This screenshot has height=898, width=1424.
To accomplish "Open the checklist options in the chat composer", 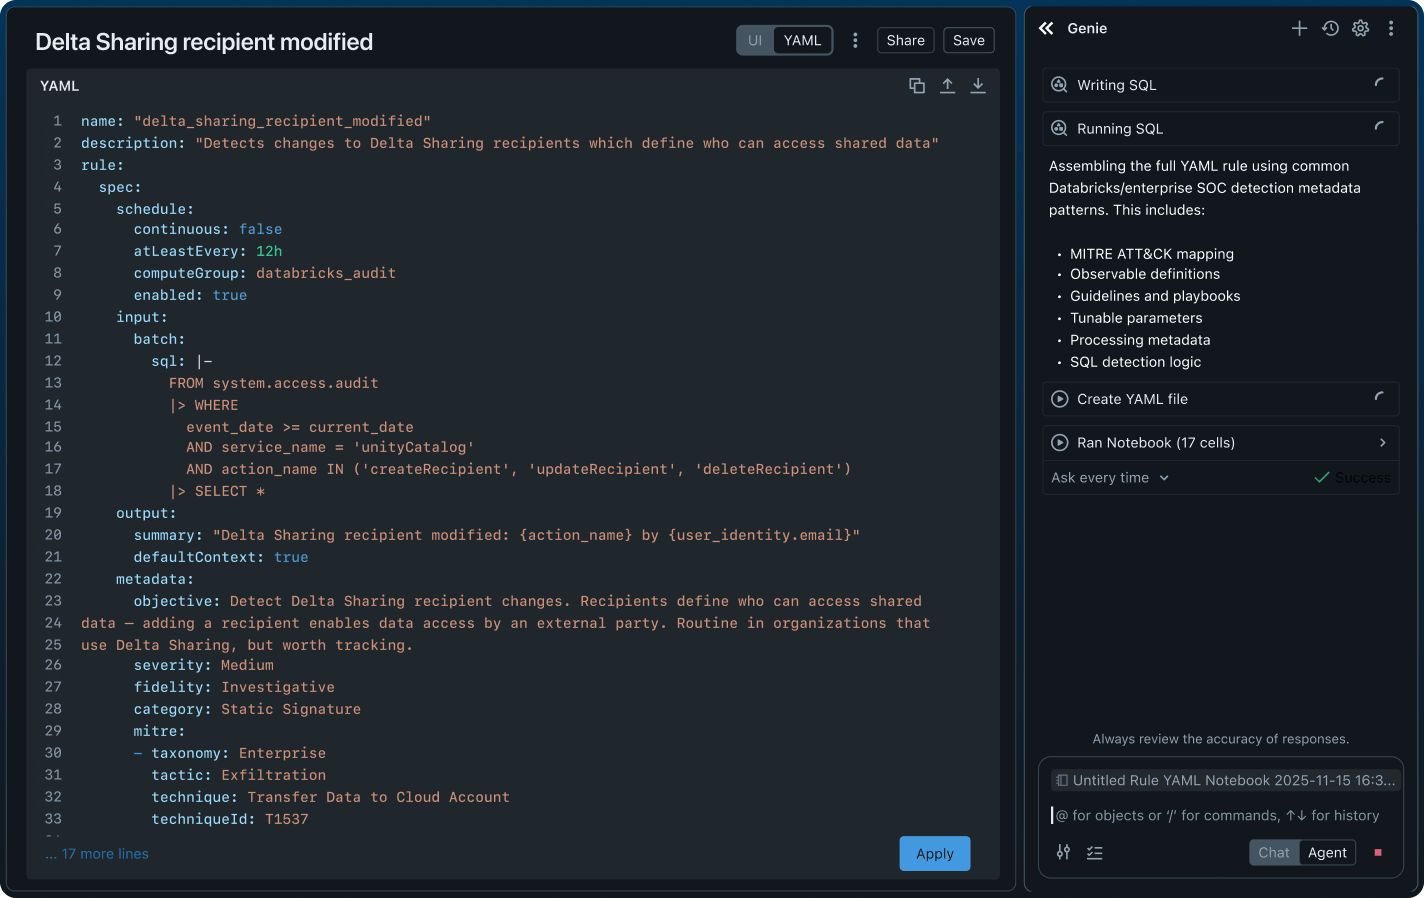I will [x=1094, y=852].
